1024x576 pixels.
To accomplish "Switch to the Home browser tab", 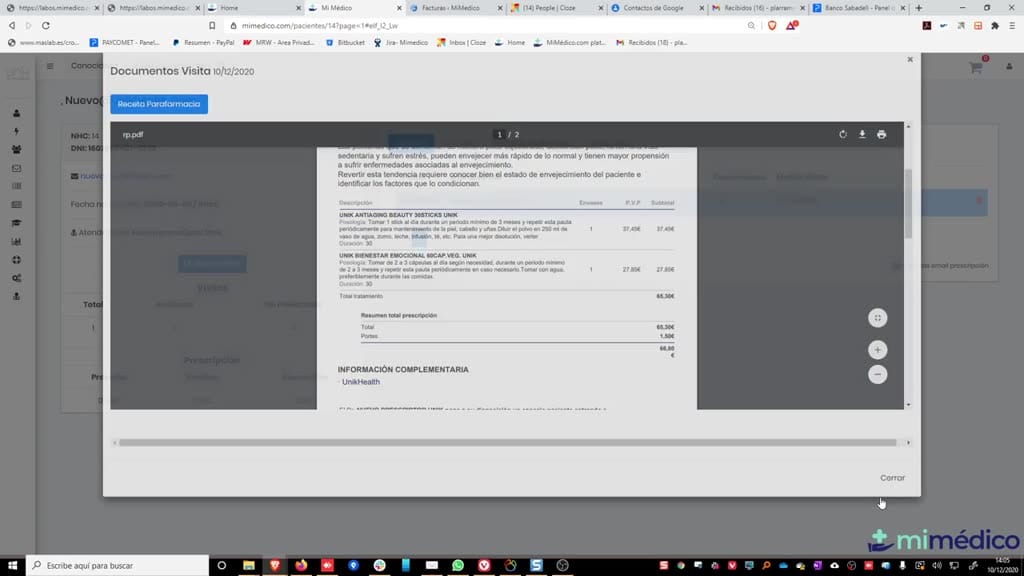I will [253, 8].
